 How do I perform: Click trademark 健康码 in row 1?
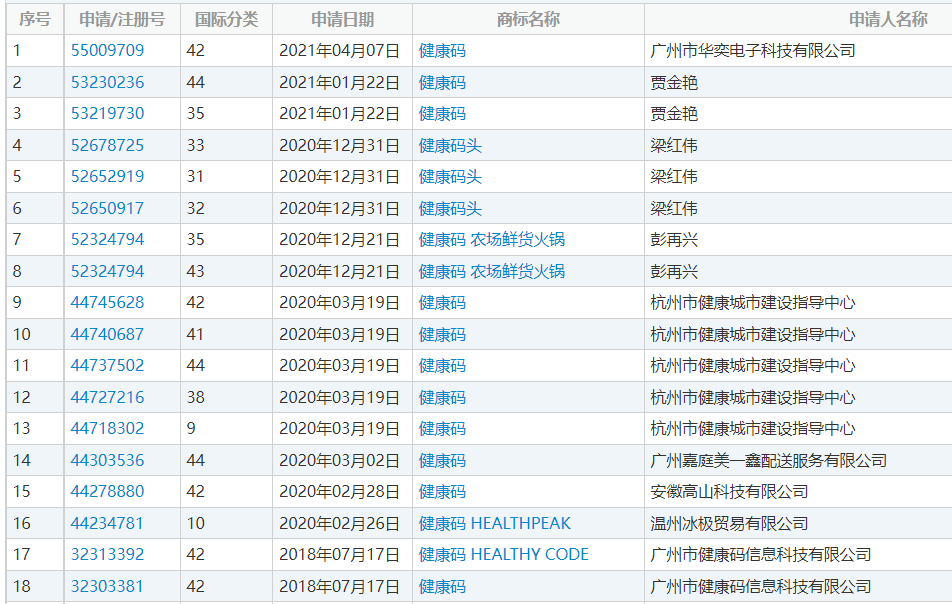point(443,50)
